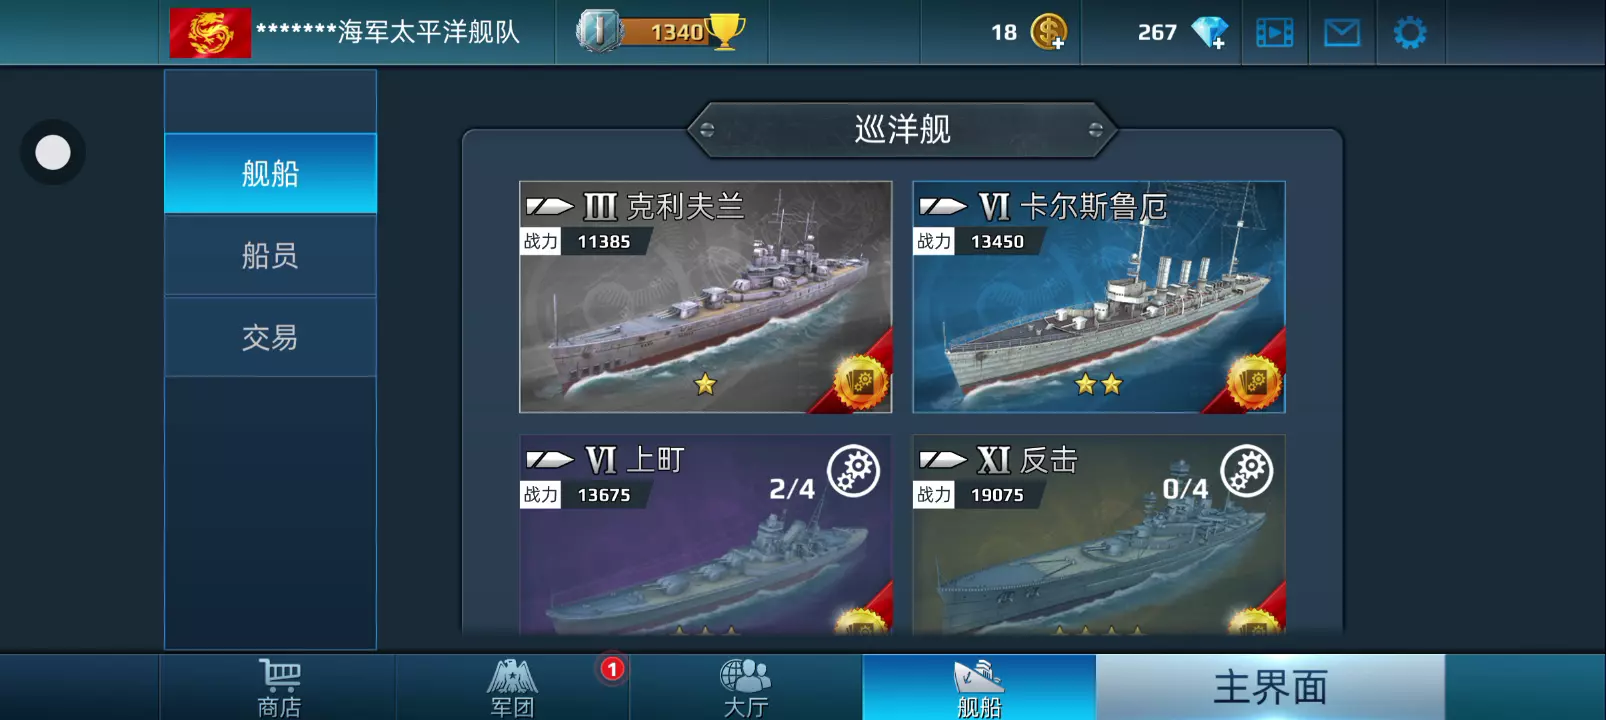Tap the video film reel icon
Image resolution: width=1606 pixels, height=720 pixels.
coord(1274,33)
